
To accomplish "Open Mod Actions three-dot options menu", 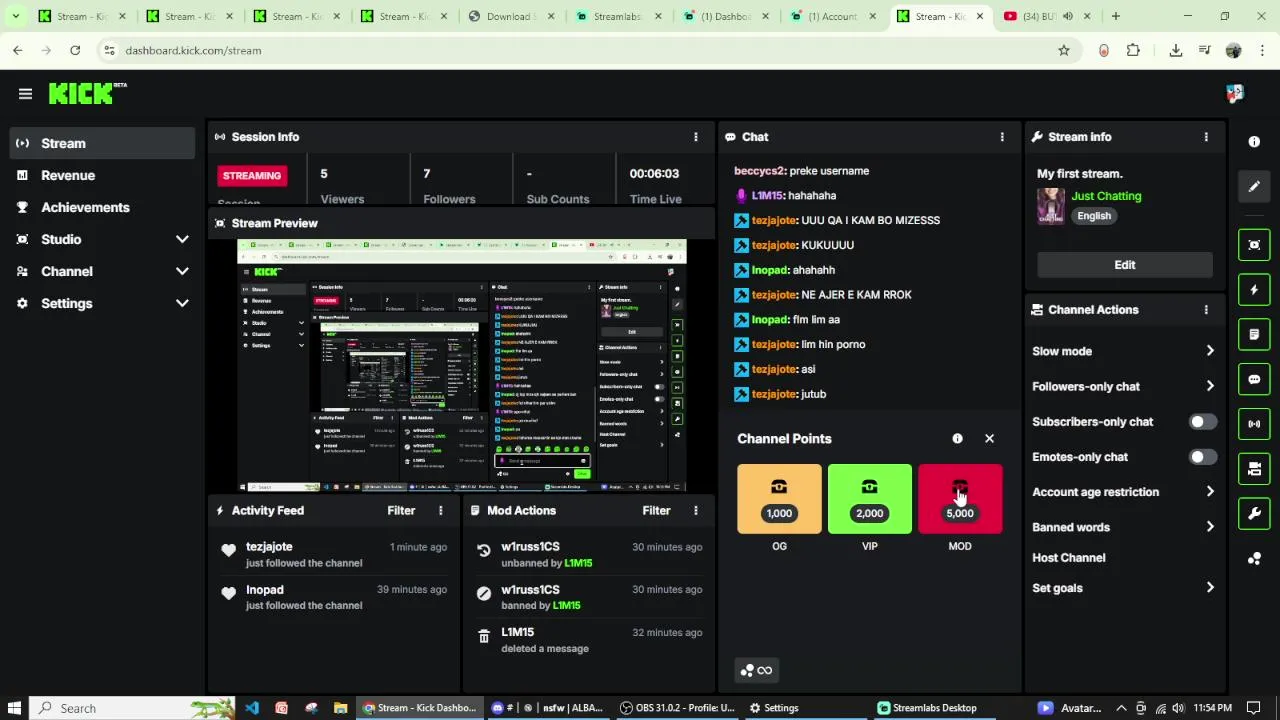I will tap(696, 510).
